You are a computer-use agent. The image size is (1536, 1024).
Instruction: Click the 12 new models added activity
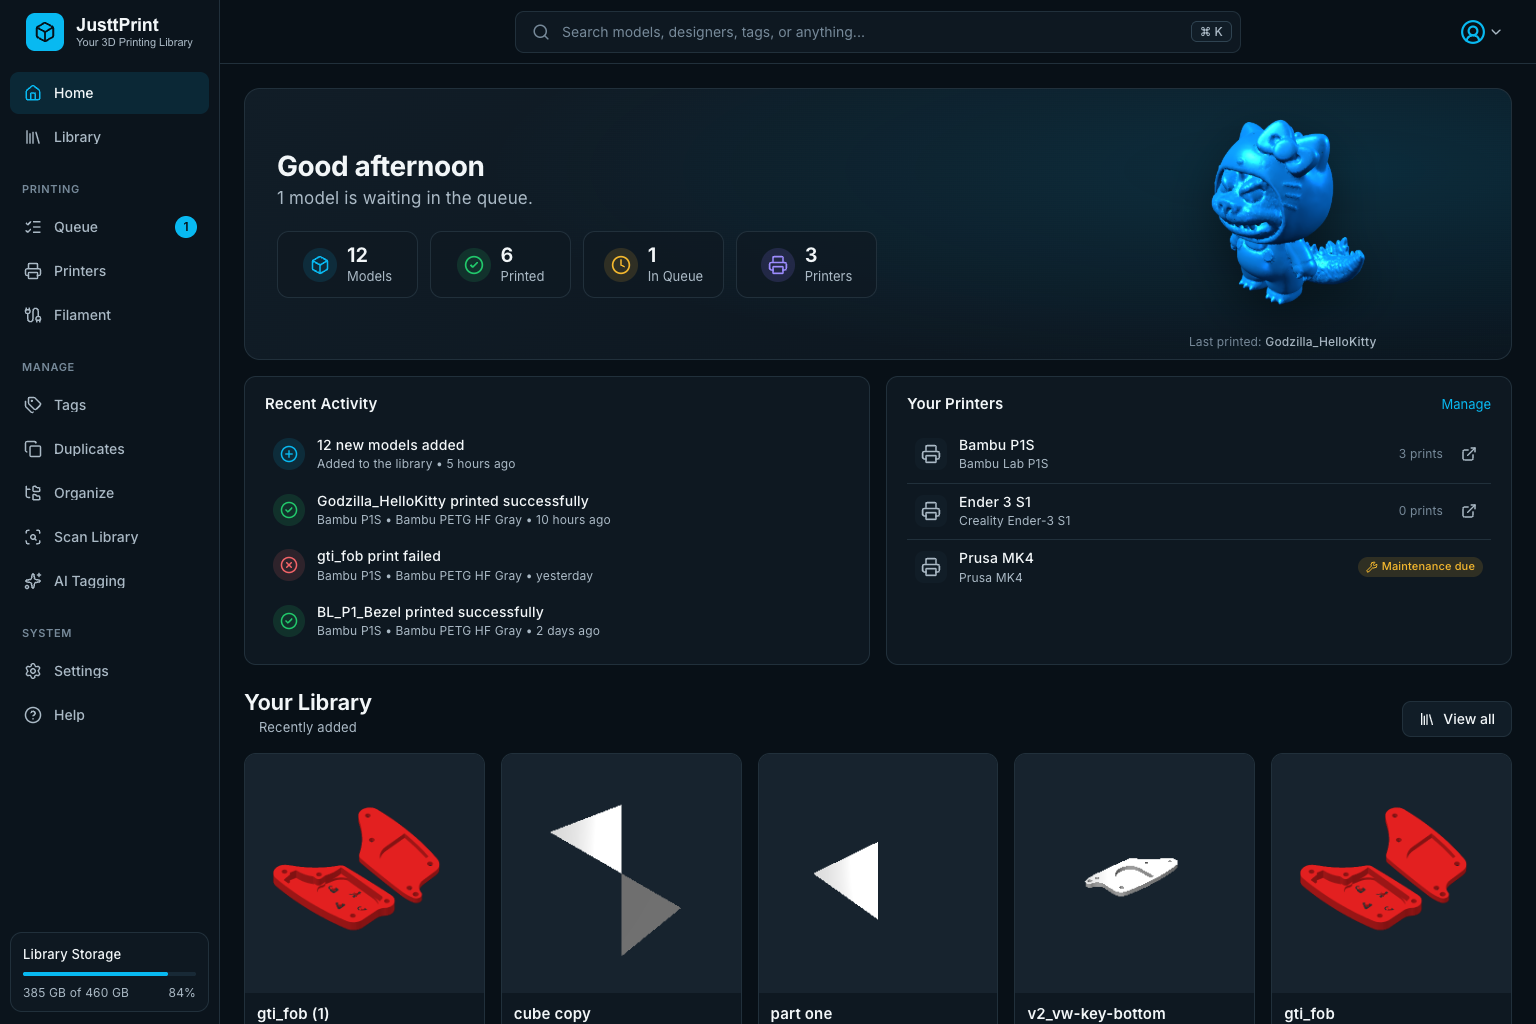557,454
